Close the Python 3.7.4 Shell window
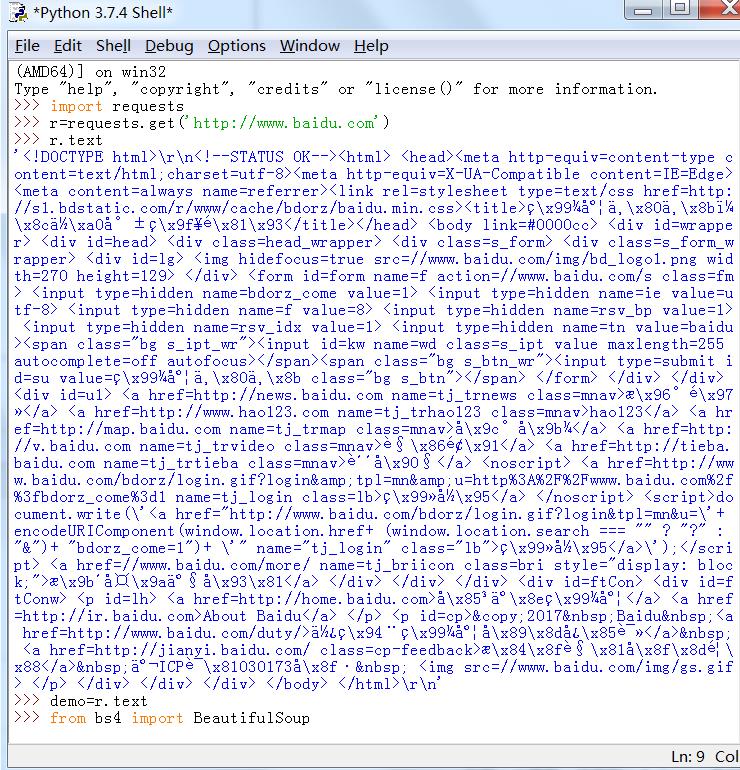 [x=722, y=9]
